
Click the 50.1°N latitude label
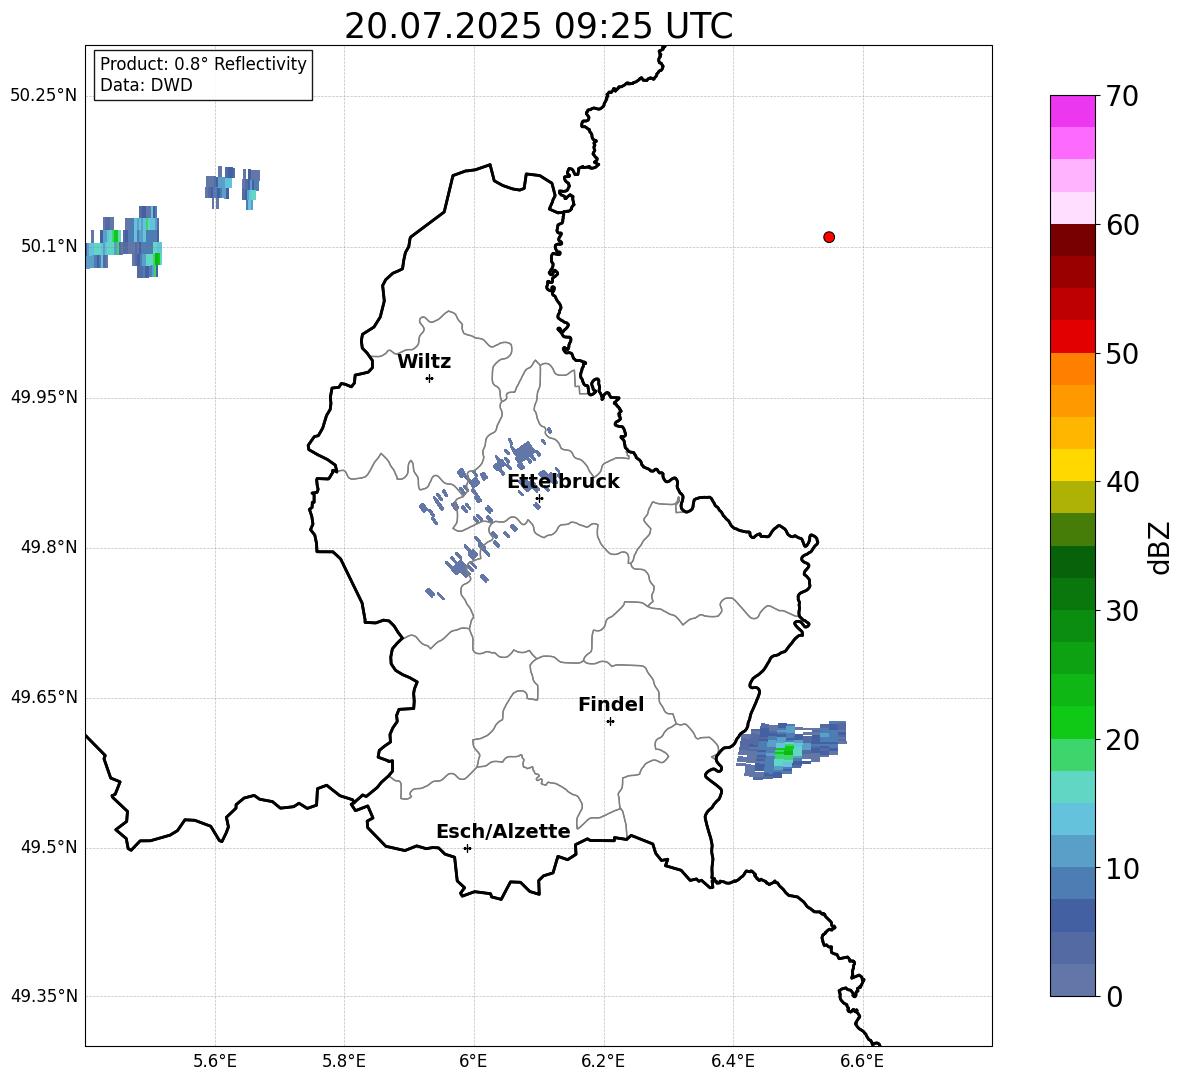pyautogui.click(x=50, y=247)
